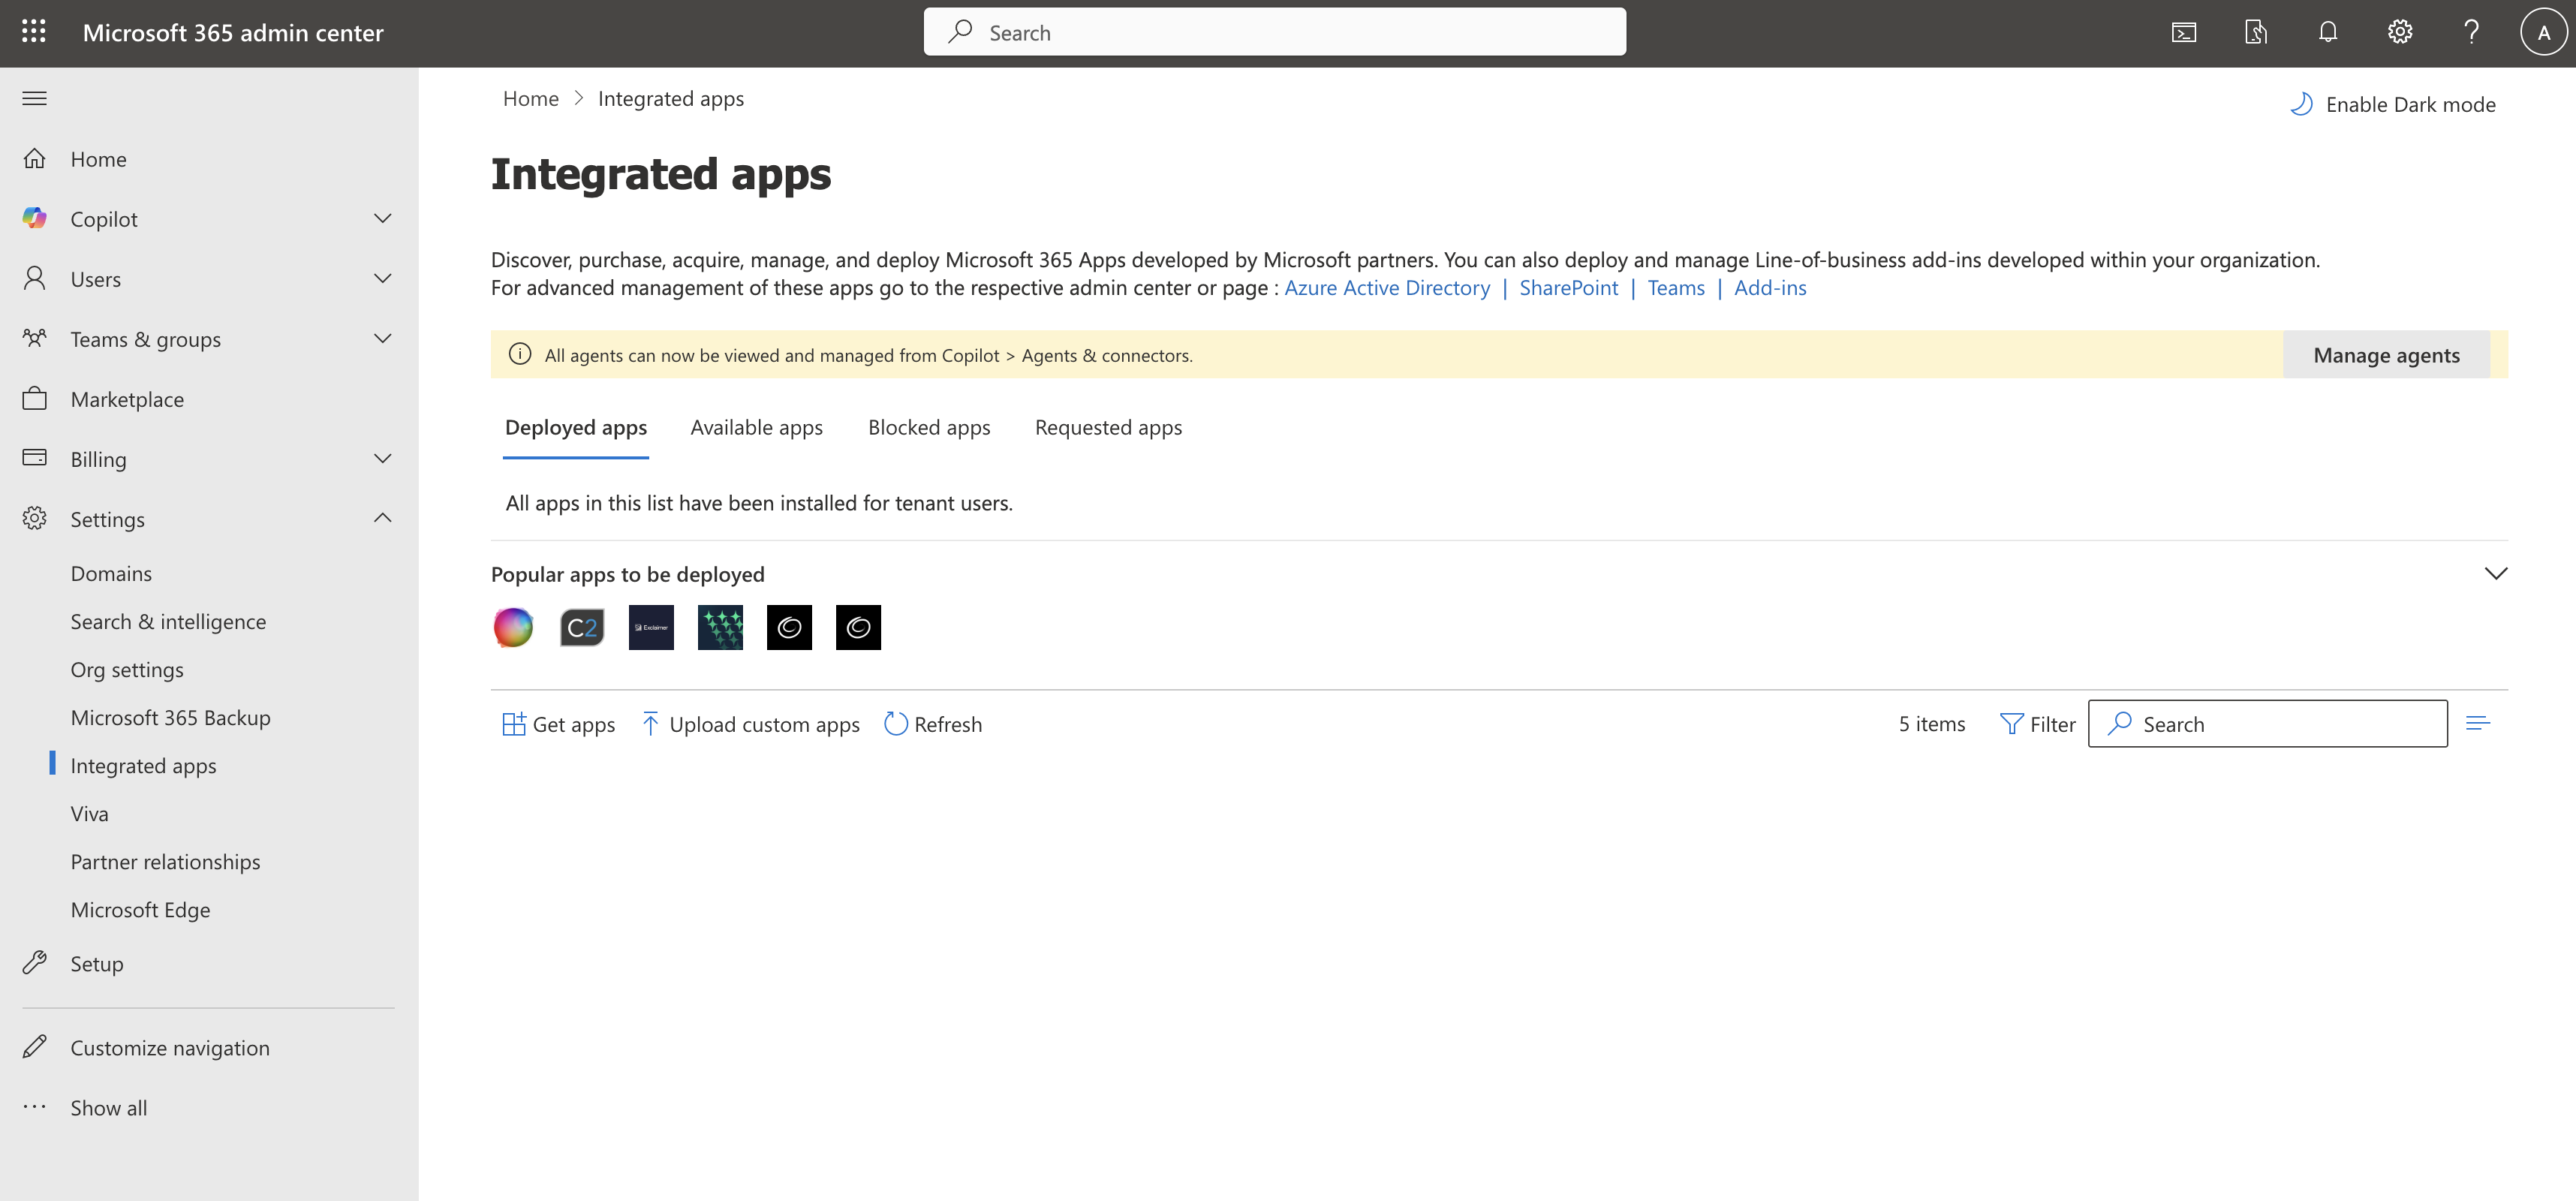Click the green stars app tile

pyautogui.click(x=720, y=627)
